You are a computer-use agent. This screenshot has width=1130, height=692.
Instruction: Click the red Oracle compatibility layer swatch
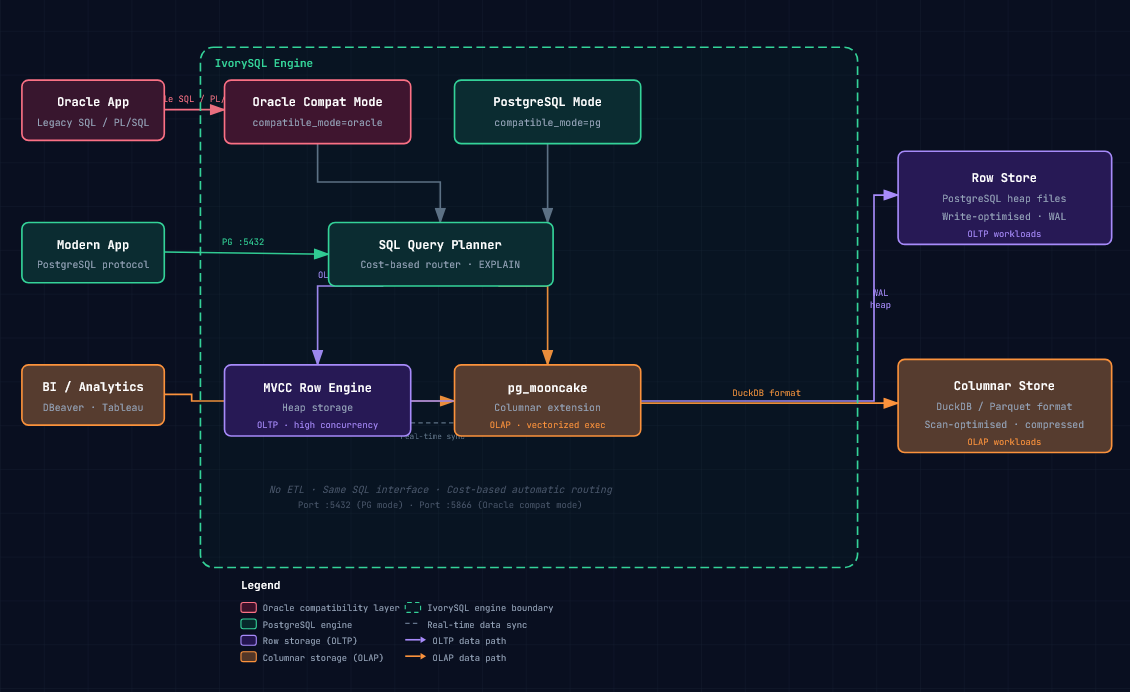click(249, 608)
